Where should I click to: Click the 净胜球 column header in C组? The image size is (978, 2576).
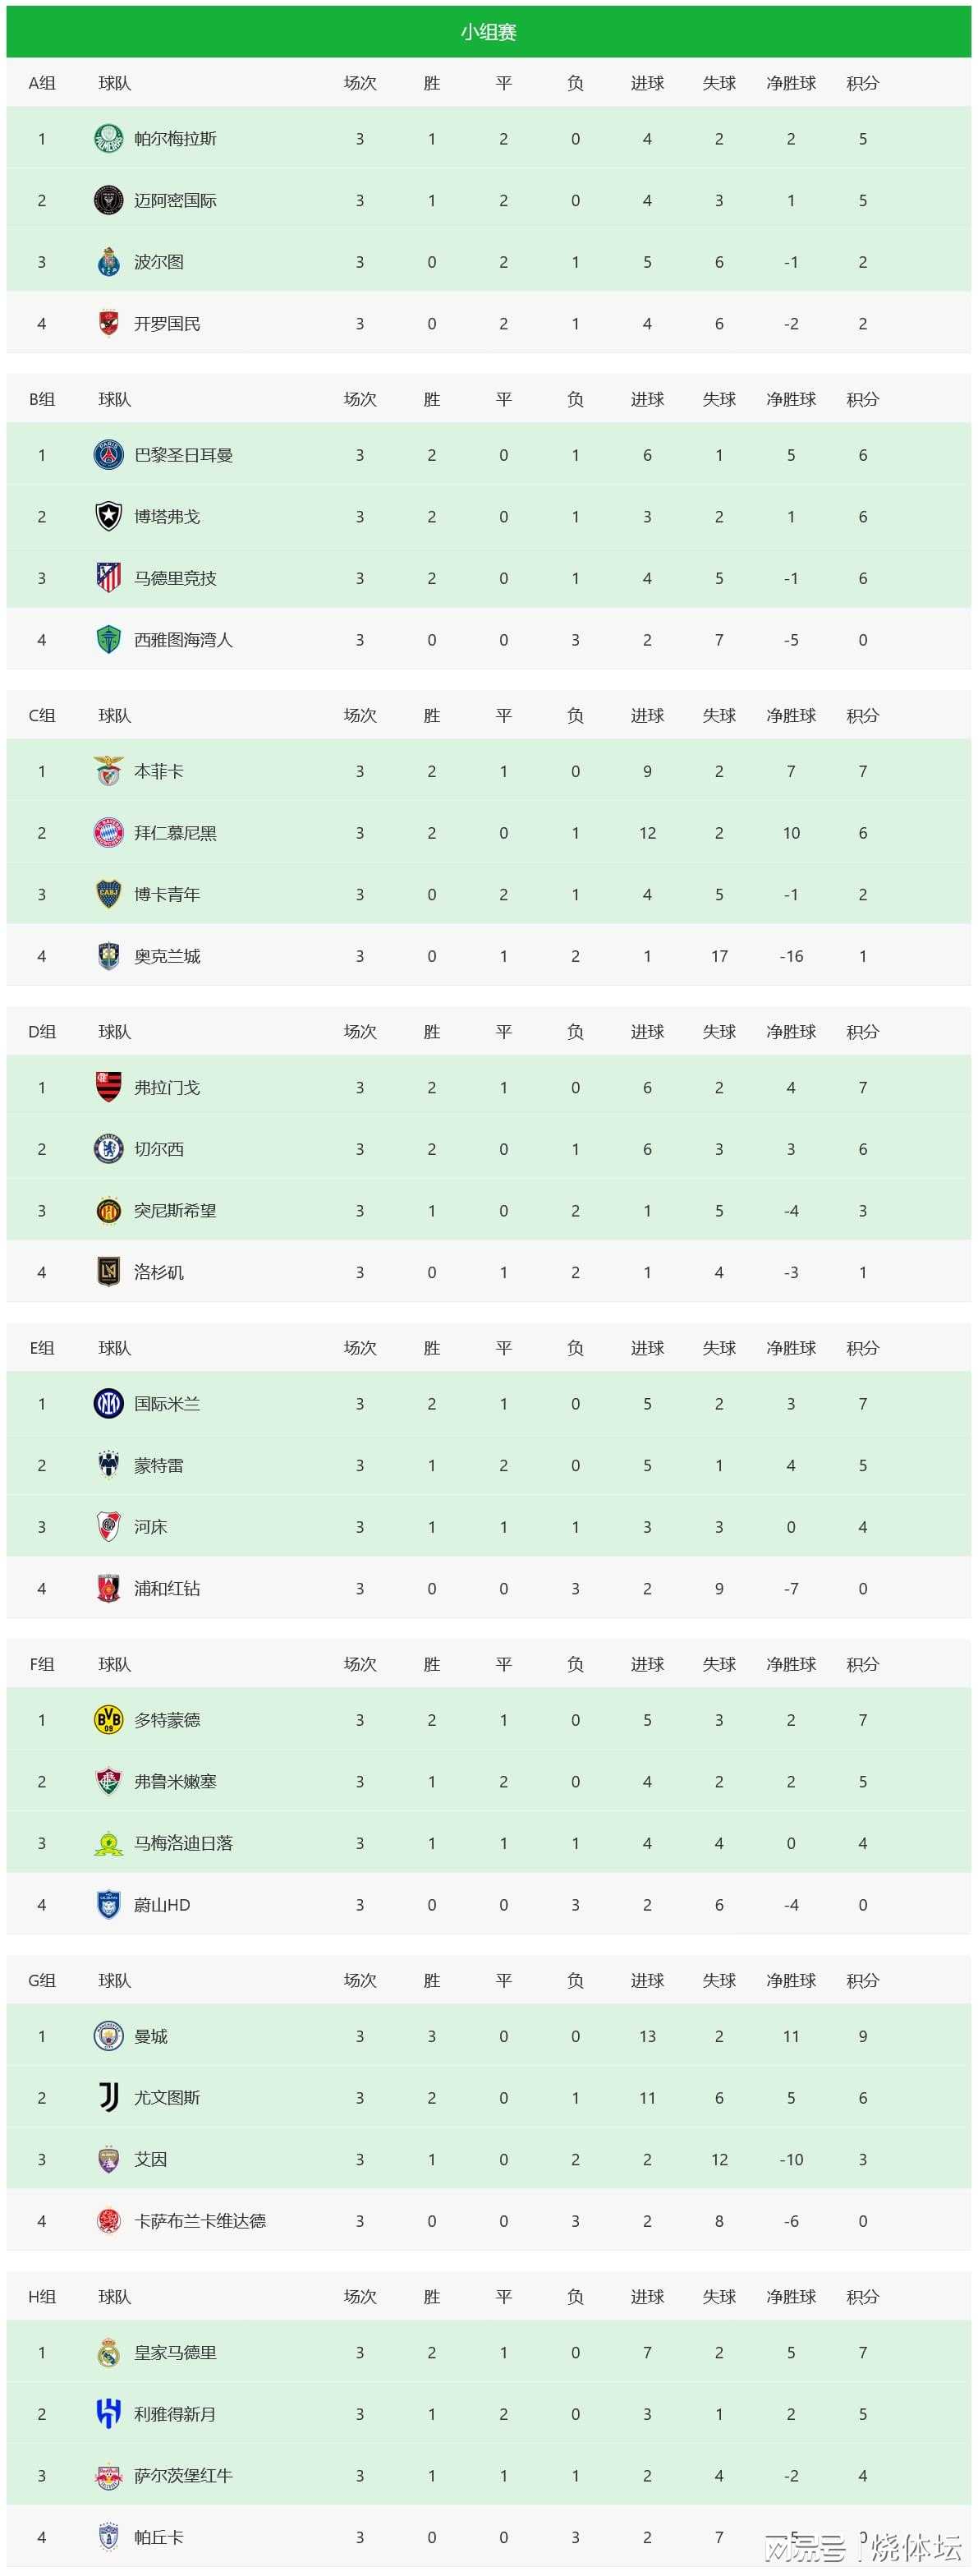click(x=791, y=715)
